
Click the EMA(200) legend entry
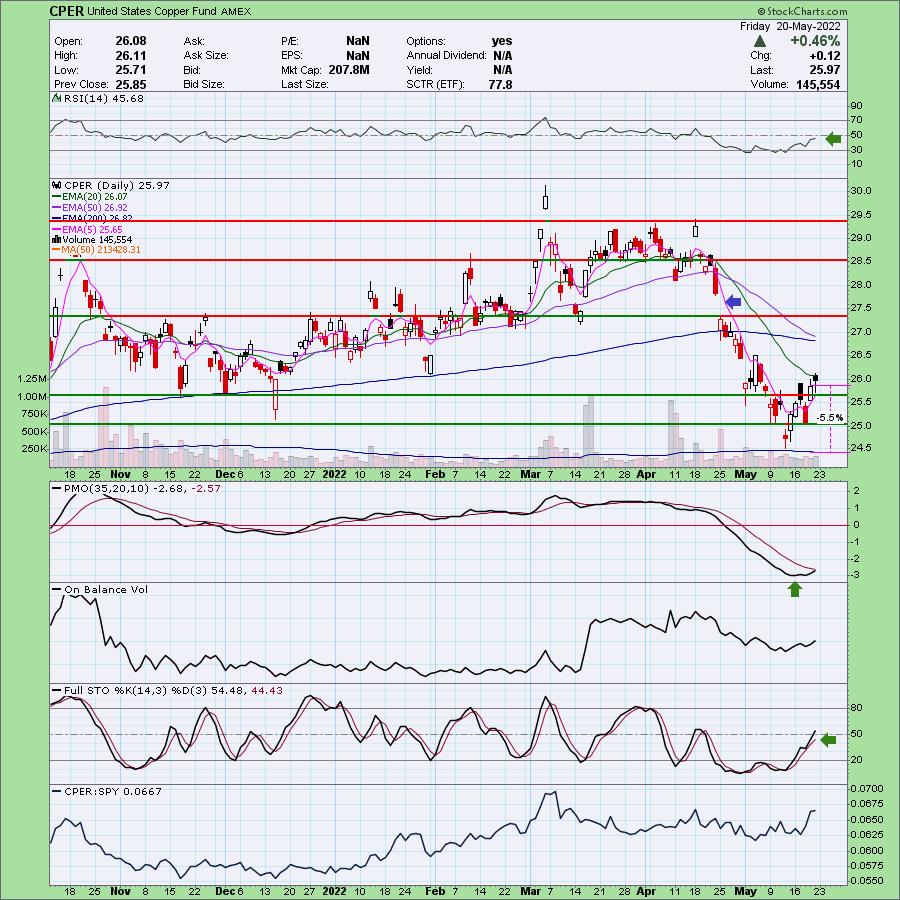click(x=92, y=218)
